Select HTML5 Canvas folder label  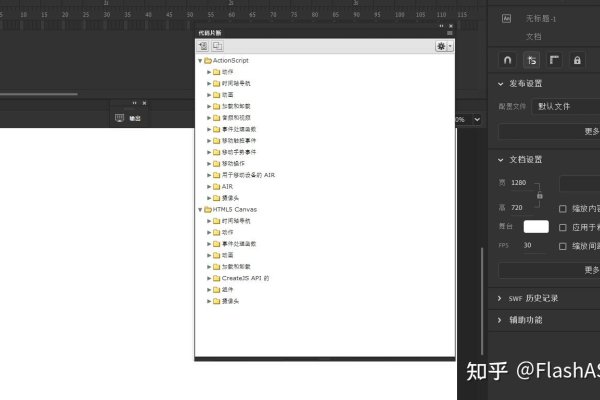pos(235,209)
